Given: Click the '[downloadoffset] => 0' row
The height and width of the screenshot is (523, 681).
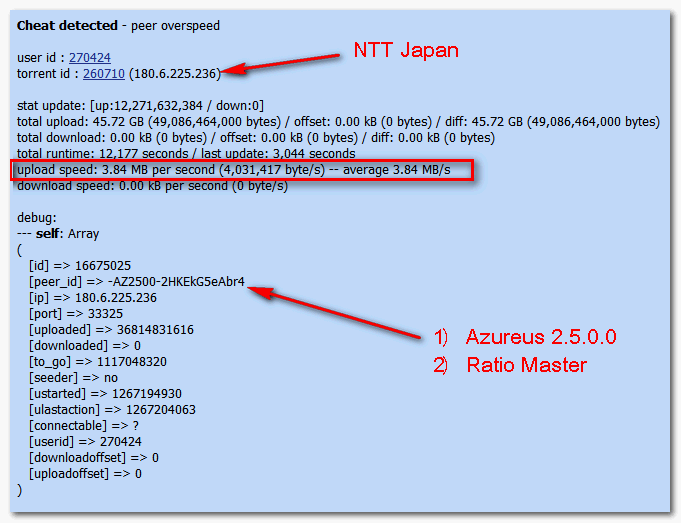Looking at the screenshot, I should coord(94,458).
